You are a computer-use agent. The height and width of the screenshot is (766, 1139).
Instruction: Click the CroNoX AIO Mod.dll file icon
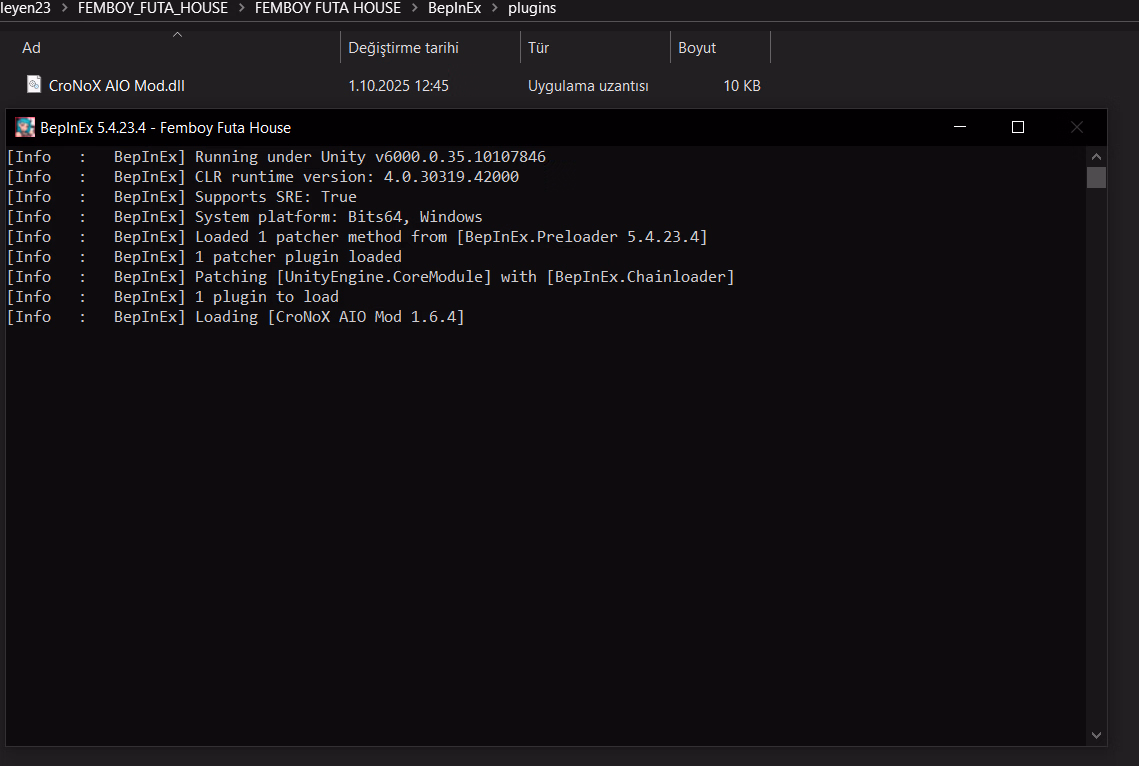(34, 85)
